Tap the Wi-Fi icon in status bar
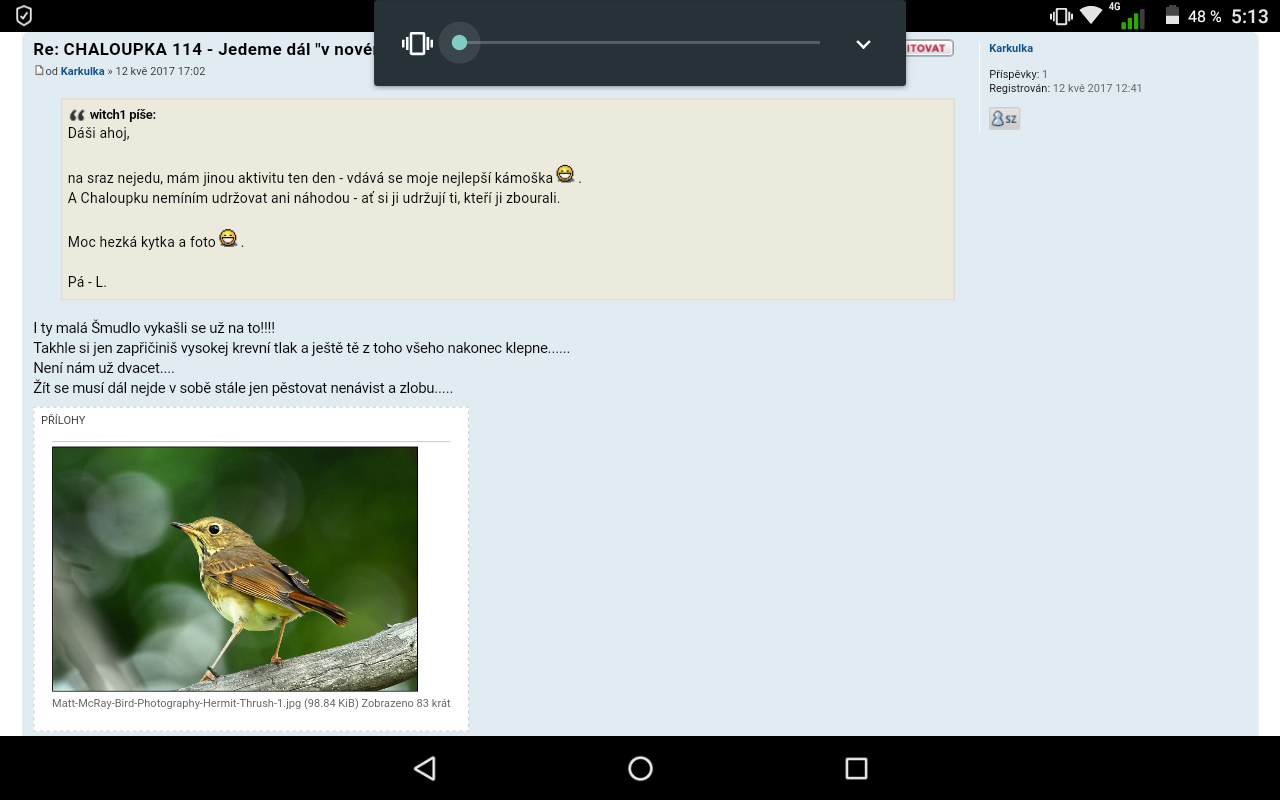The width and height of the screenshot is (1280, 800). pyautogui.click(x=1090, y=16)
